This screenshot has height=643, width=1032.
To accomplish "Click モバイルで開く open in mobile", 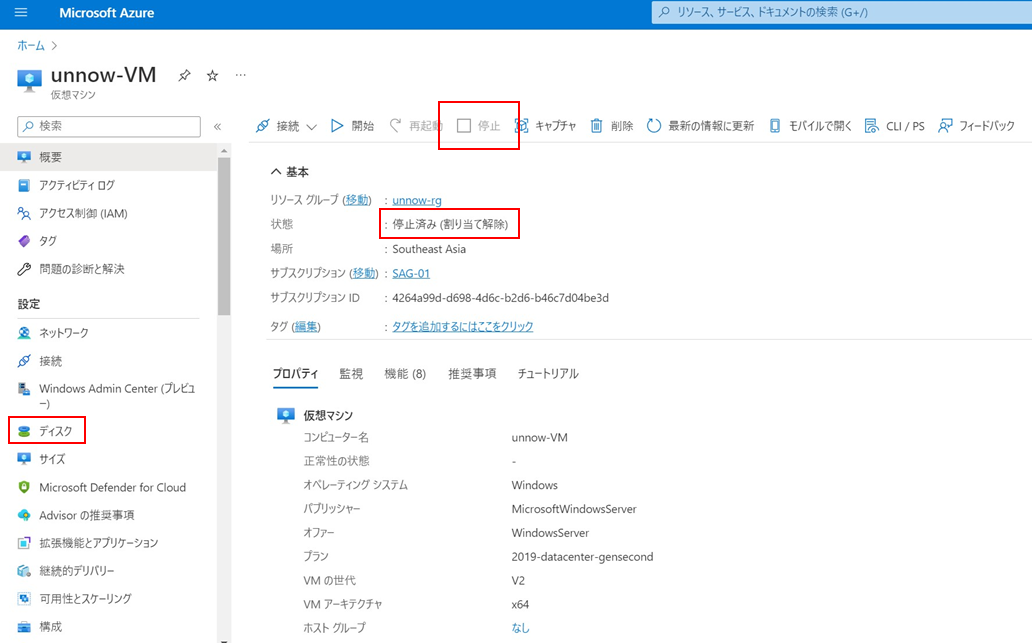I will [810, 126].
